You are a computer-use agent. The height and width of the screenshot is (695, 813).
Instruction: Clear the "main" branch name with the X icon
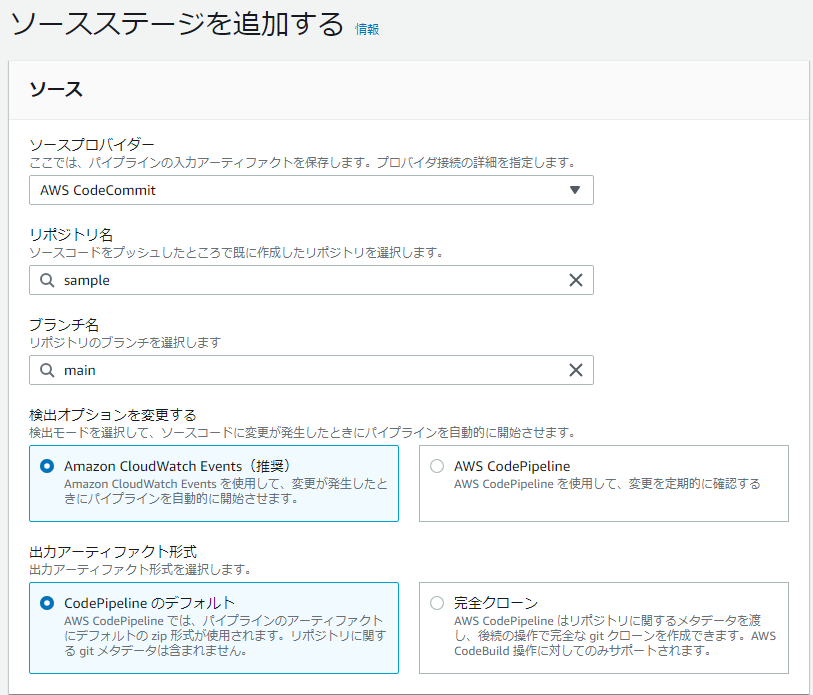pyautogui.click(x=575, y=370)
